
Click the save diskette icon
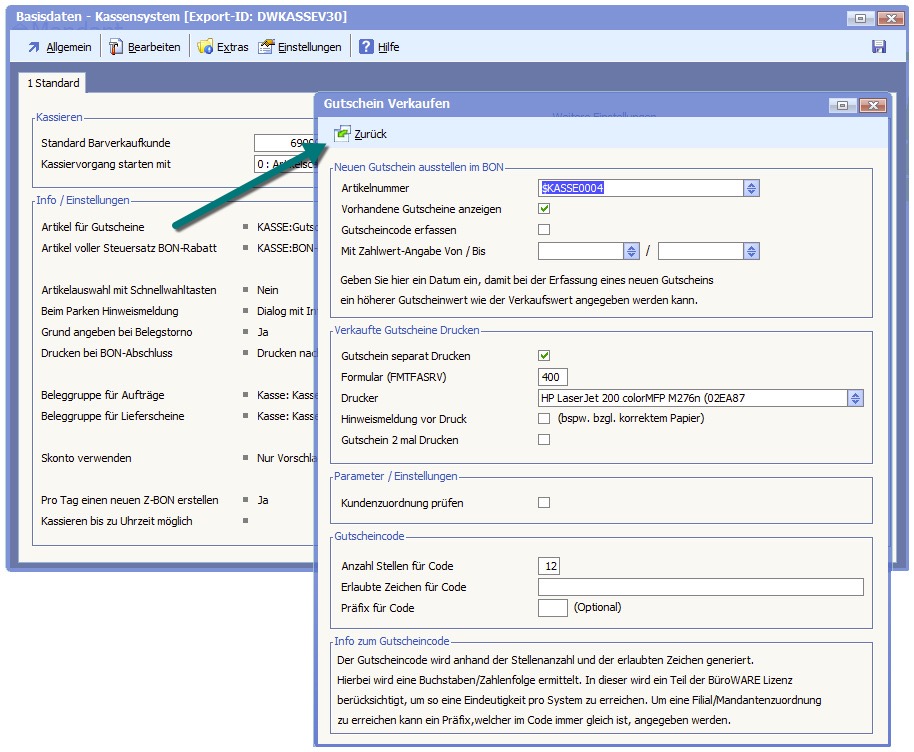(x=879, y=47)
